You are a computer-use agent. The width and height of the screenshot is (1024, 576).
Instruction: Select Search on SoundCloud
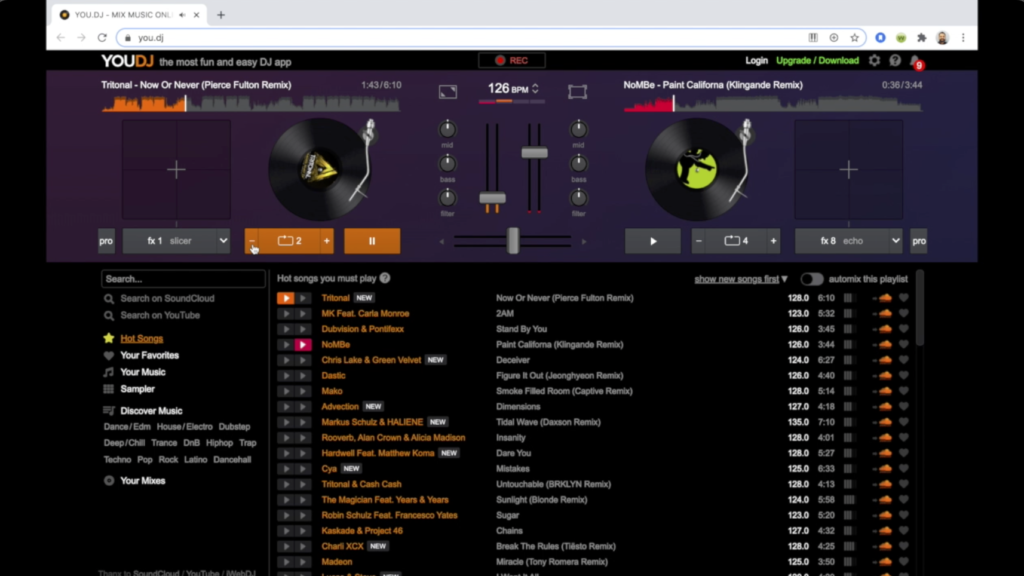(x=167, y=298)
